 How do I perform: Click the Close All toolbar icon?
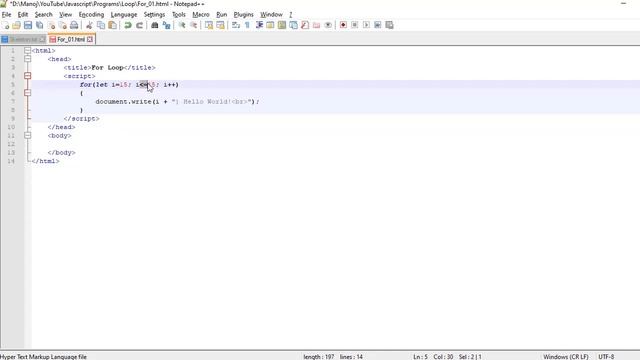pyautogui.click(x=62, y=25)
